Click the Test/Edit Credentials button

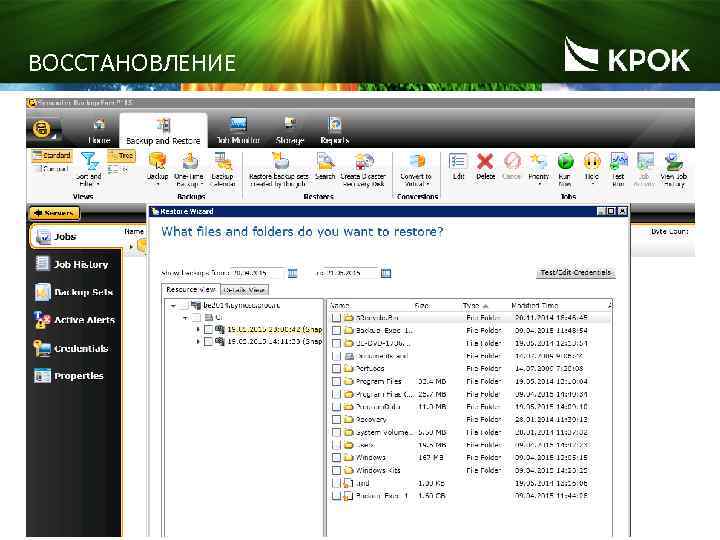[575, 273]
